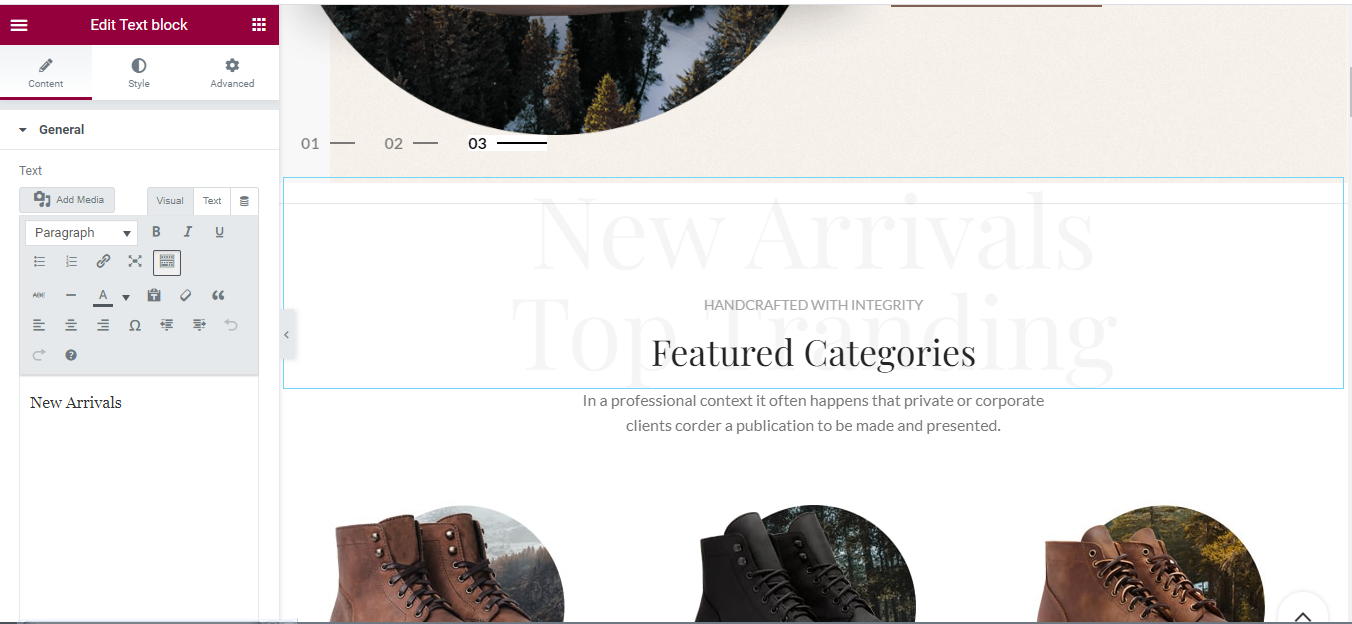Toggle bold formatting
The image size is (1352, 624).
(x=156, y=232)
